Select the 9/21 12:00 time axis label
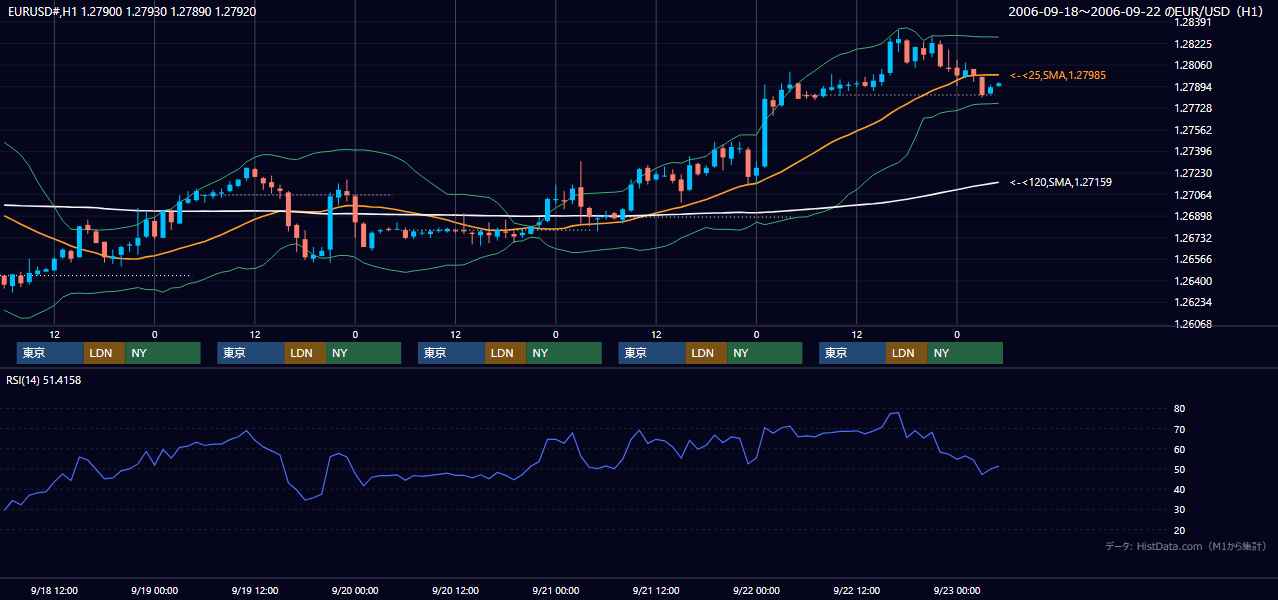Screen dimensions: 1278x600 click(x=656, y=590)
